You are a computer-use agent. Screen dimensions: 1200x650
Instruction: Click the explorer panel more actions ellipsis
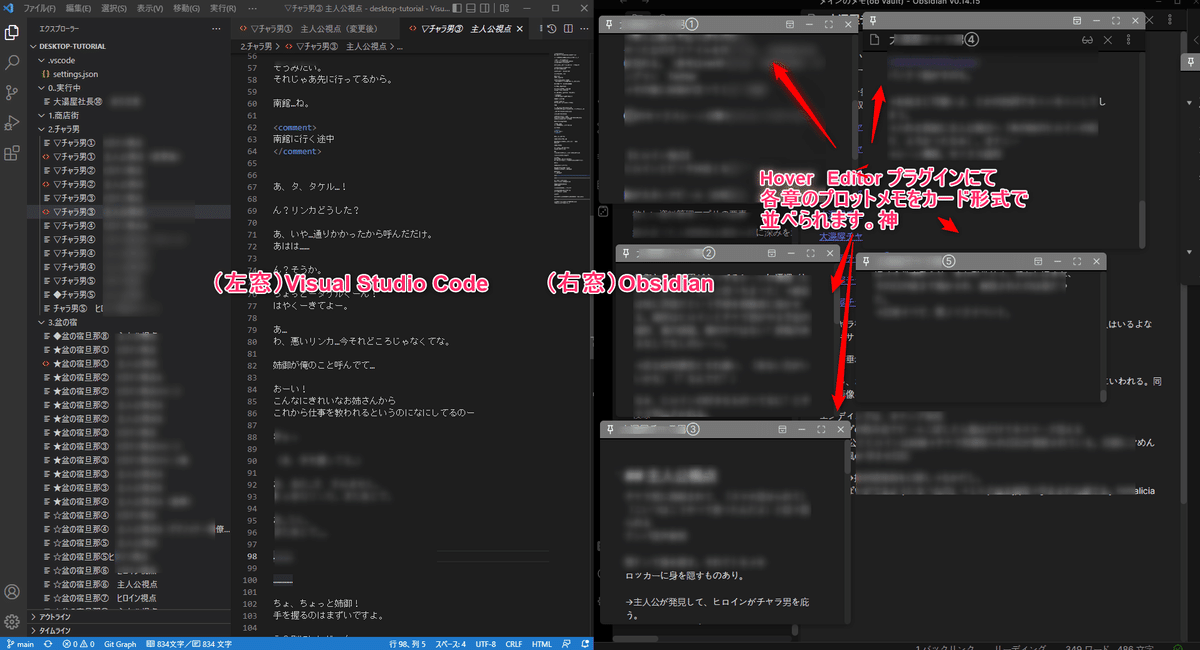pos(216,29)
